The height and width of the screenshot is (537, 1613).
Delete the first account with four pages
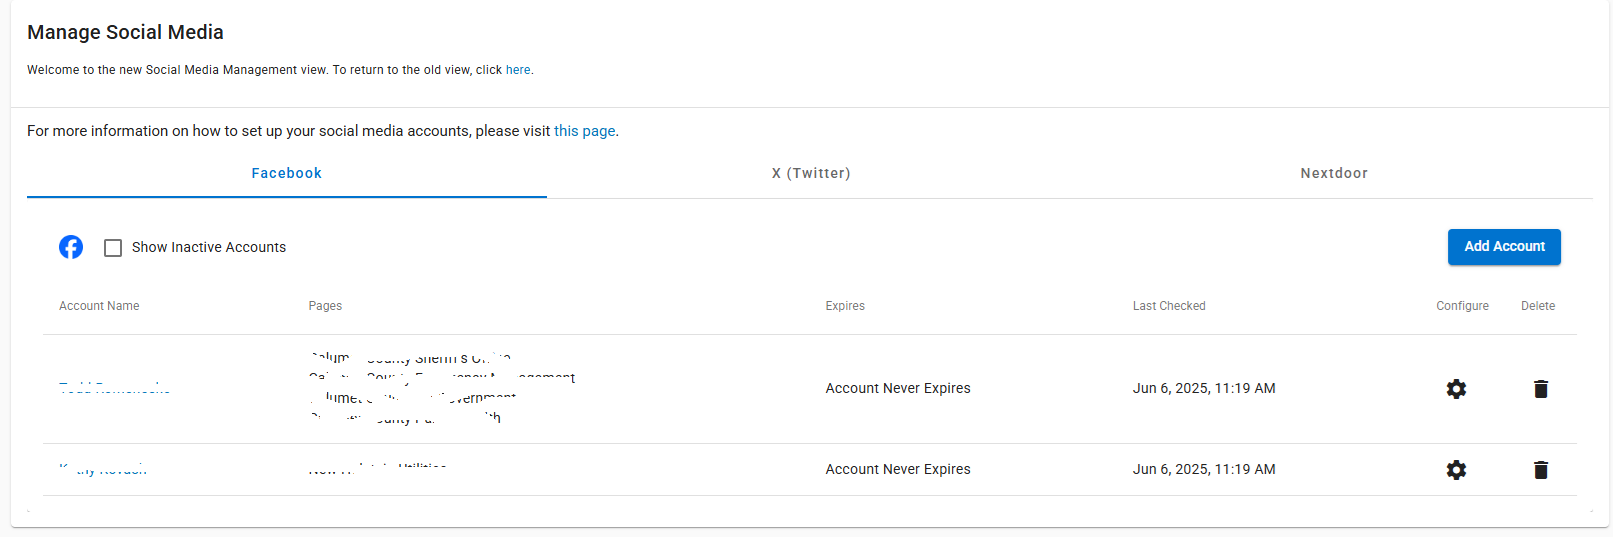click(x=1541, y=389)
